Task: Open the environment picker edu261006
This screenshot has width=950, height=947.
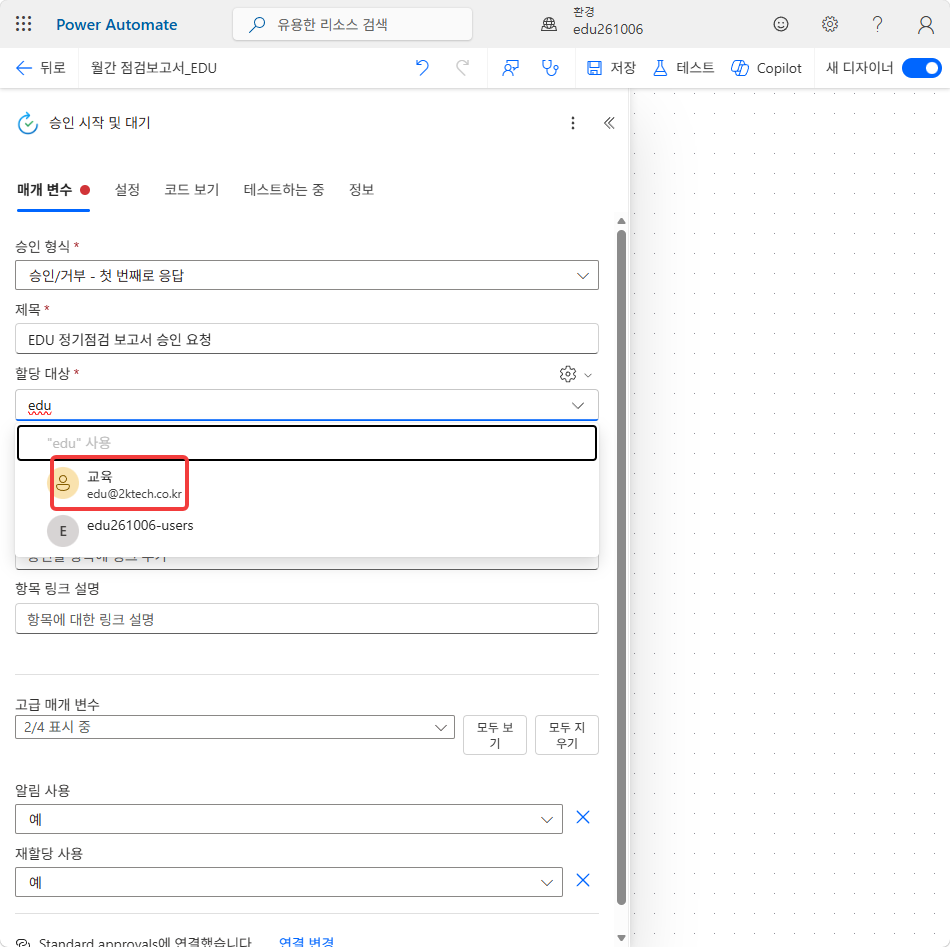Action: coord(593,22)
